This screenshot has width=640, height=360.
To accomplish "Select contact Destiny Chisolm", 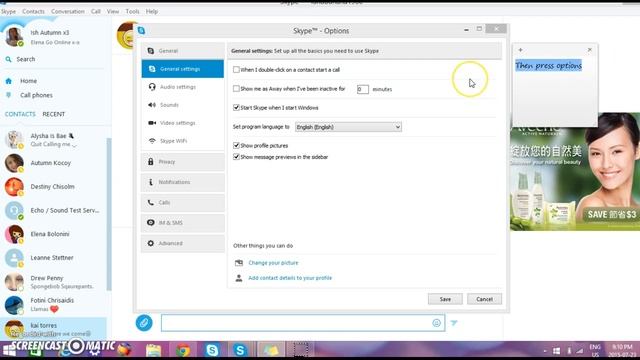I will 53,187.
